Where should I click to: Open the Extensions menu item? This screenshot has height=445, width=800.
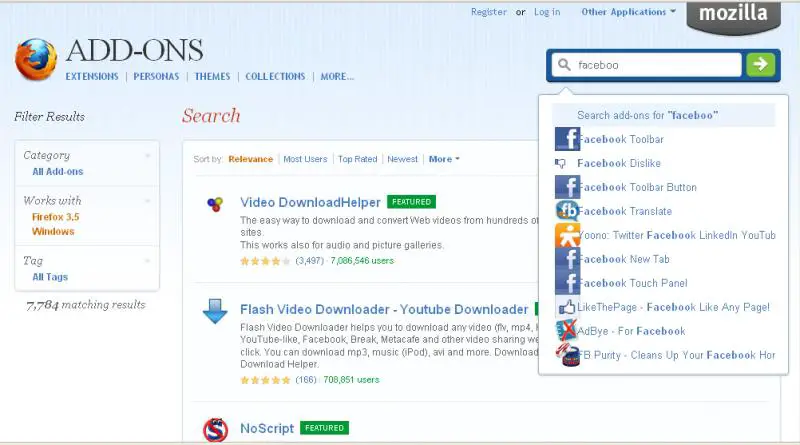point(92,77)
